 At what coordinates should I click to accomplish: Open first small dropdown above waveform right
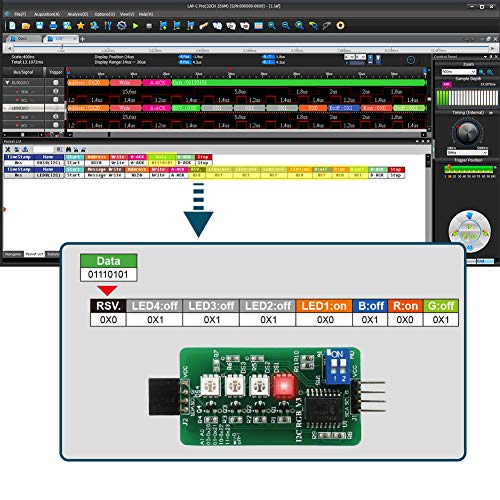[350, 57]
